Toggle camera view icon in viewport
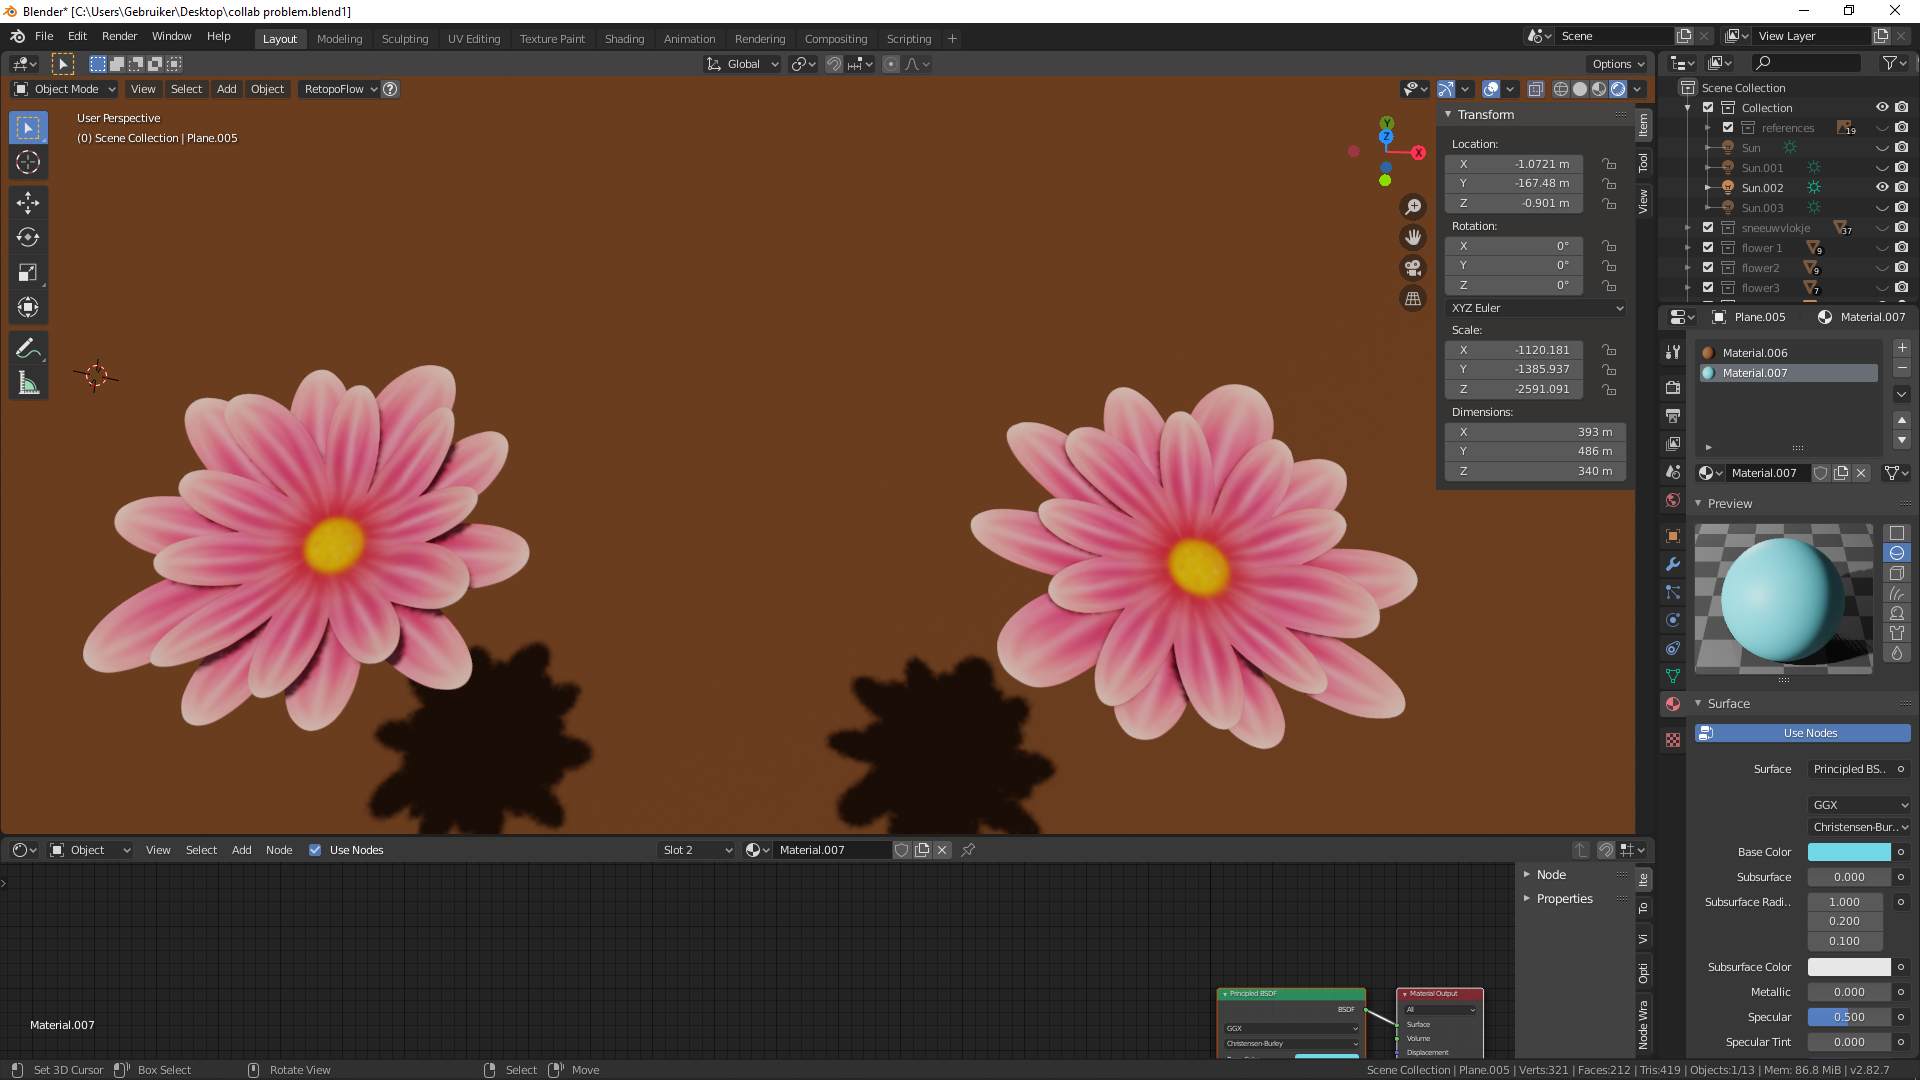1920x1080 pixels. (x=1413, y=268)
